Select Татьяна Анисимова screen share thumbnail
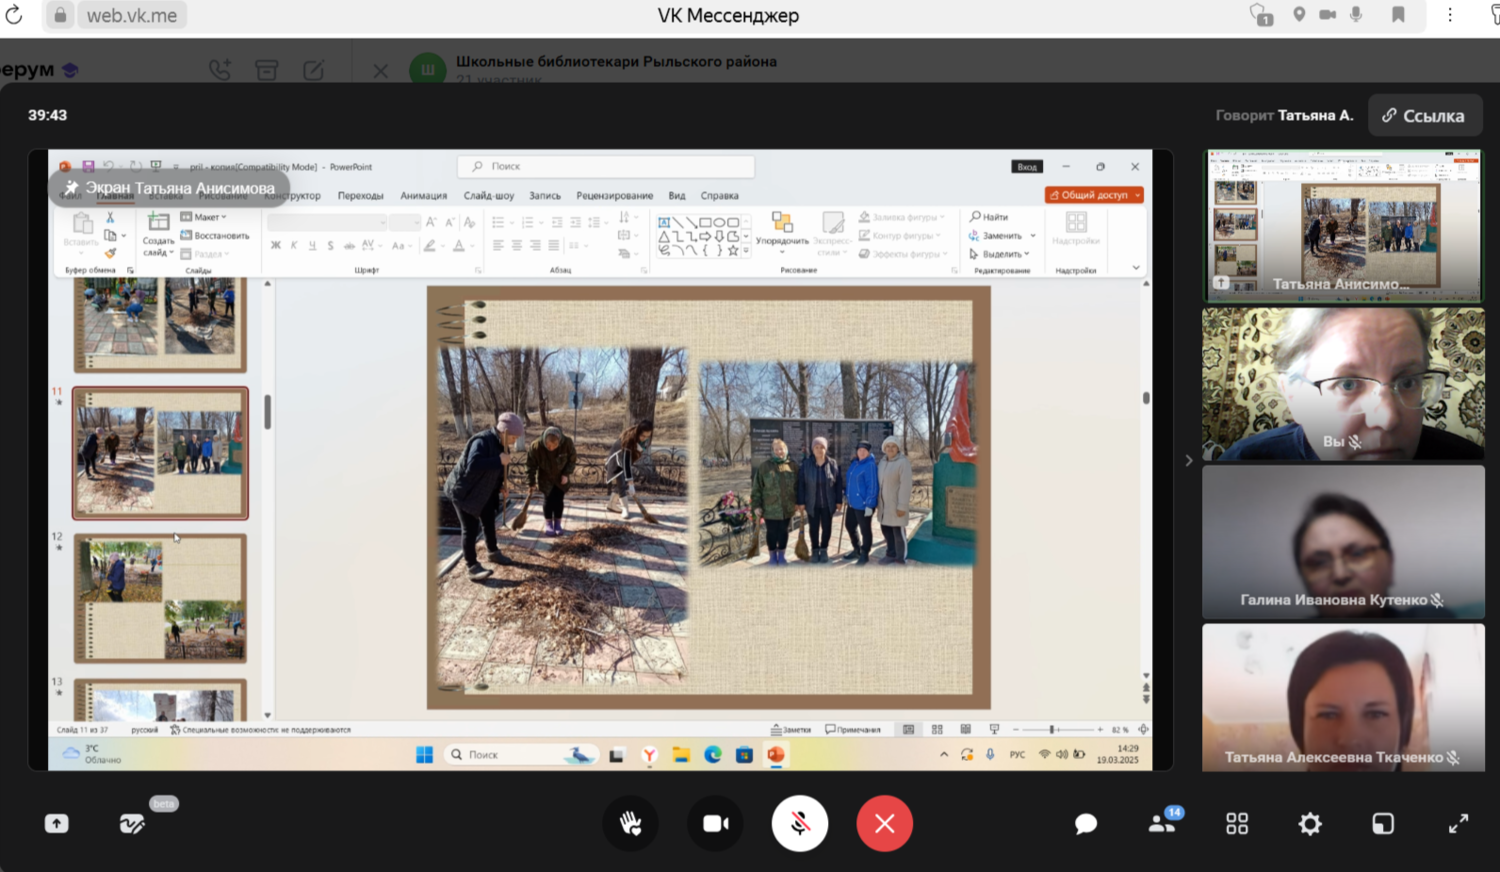The image size is (1500, 872). (x=1343, y=225)
